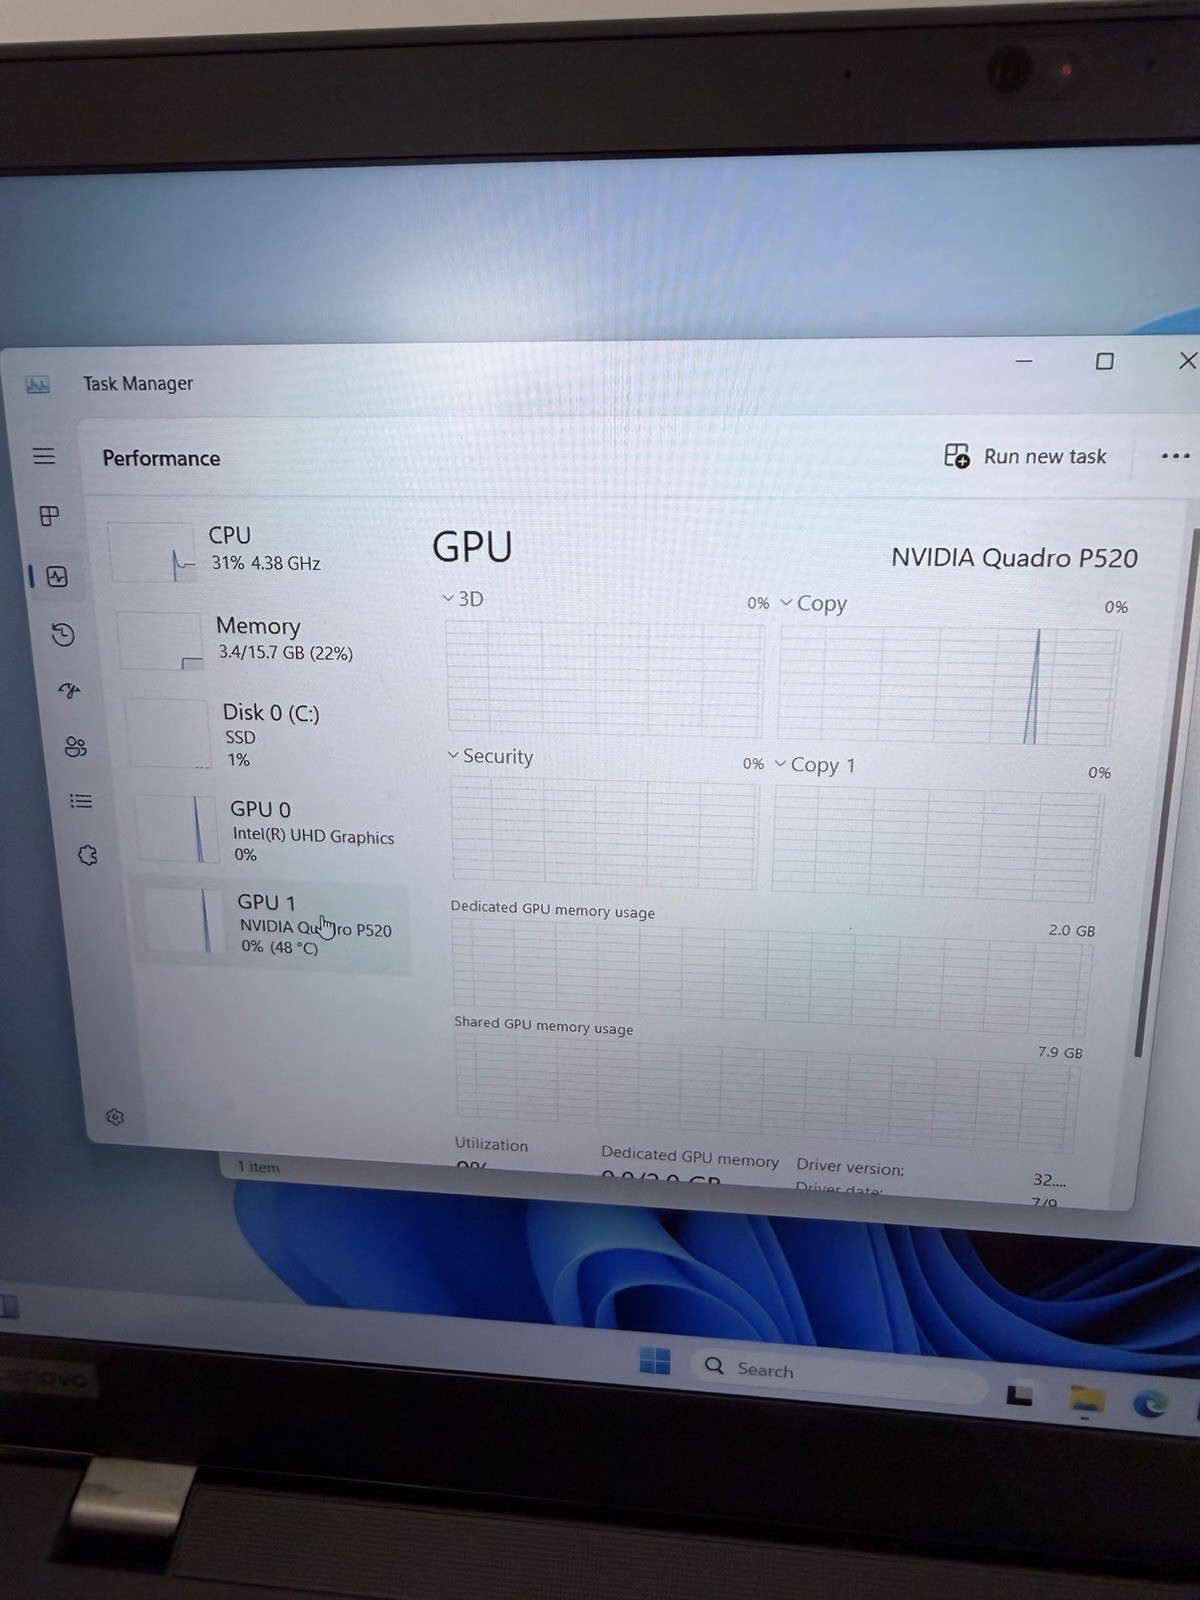Click the 2.0 GB dedicated memory value
The image size is (1200, 1600).
point(1071,930)
